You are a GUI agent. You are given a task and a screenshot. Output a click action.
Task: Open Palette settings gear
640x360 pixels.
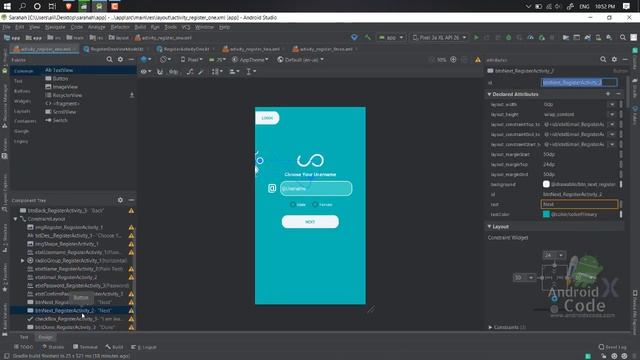pyautogui.click(x=120, y=60)
